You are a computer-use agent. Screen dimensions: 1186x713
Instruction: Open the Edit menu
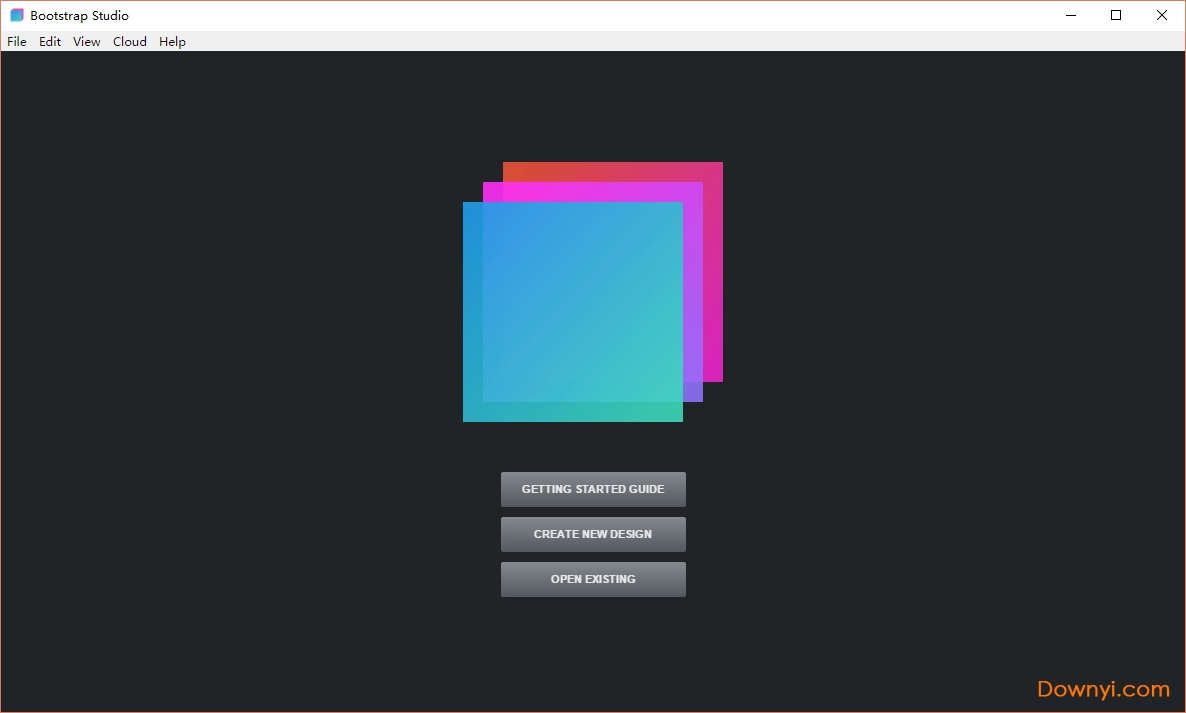[x=49, y=41]
